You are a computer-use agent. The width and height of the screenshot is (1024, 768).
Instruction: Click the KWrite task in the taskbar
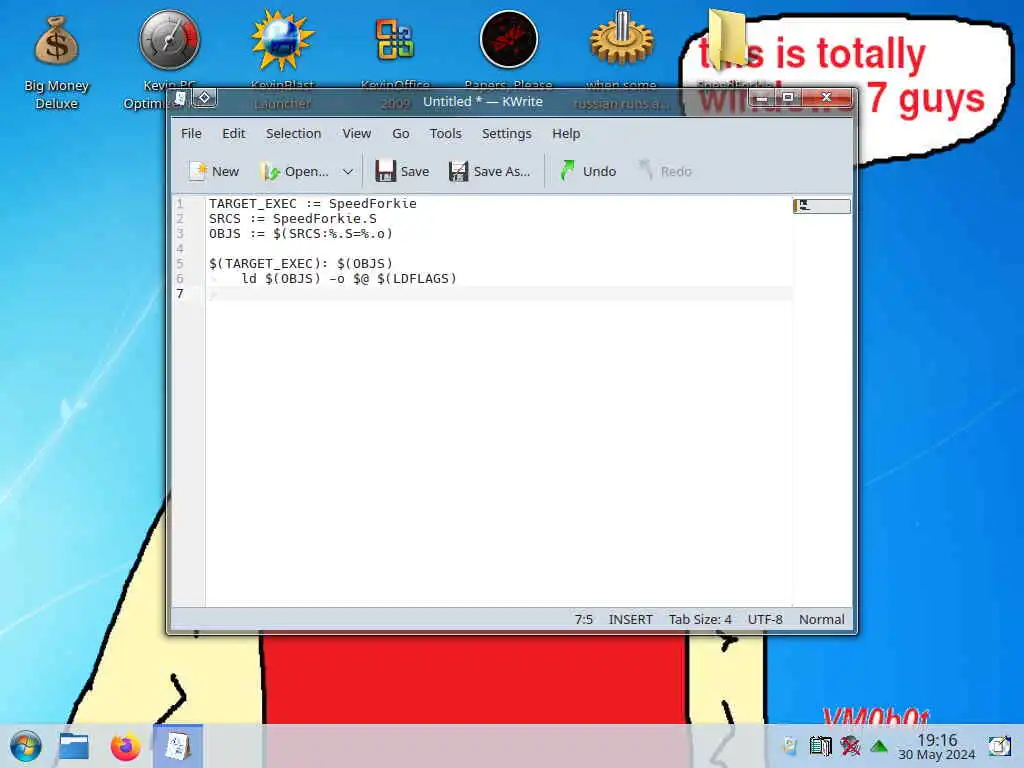178,746
